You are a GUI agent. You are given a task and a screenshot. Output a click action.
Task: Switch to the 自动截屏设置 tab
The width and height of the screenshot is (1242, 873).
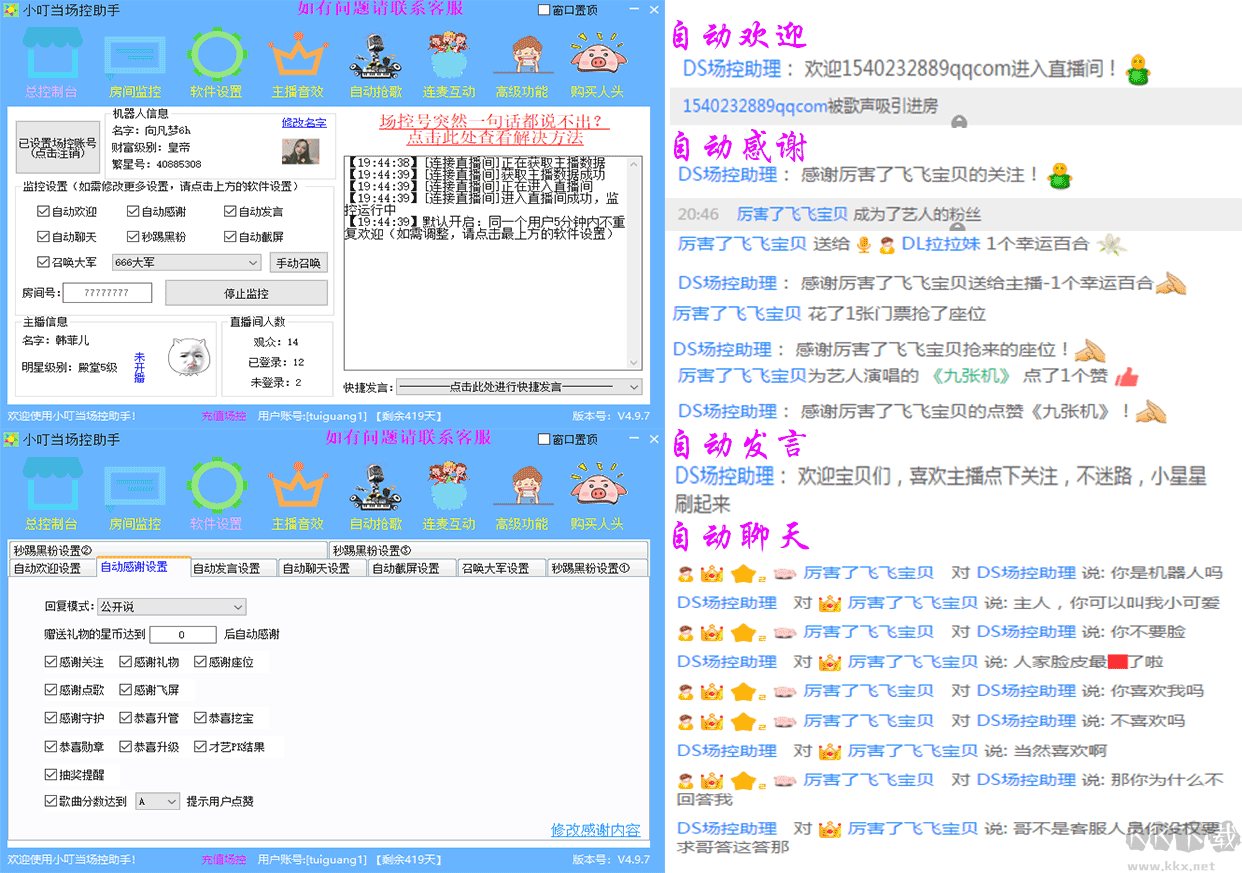click(412, 568)
